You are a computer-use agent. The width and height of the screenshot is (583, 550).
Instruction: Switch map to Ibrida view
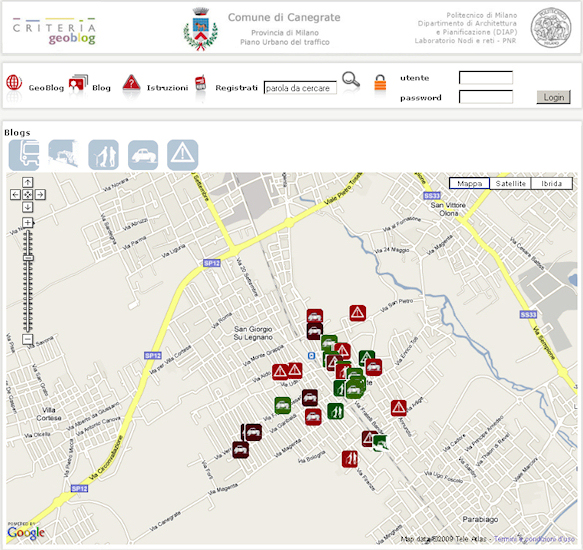(551, 183)
